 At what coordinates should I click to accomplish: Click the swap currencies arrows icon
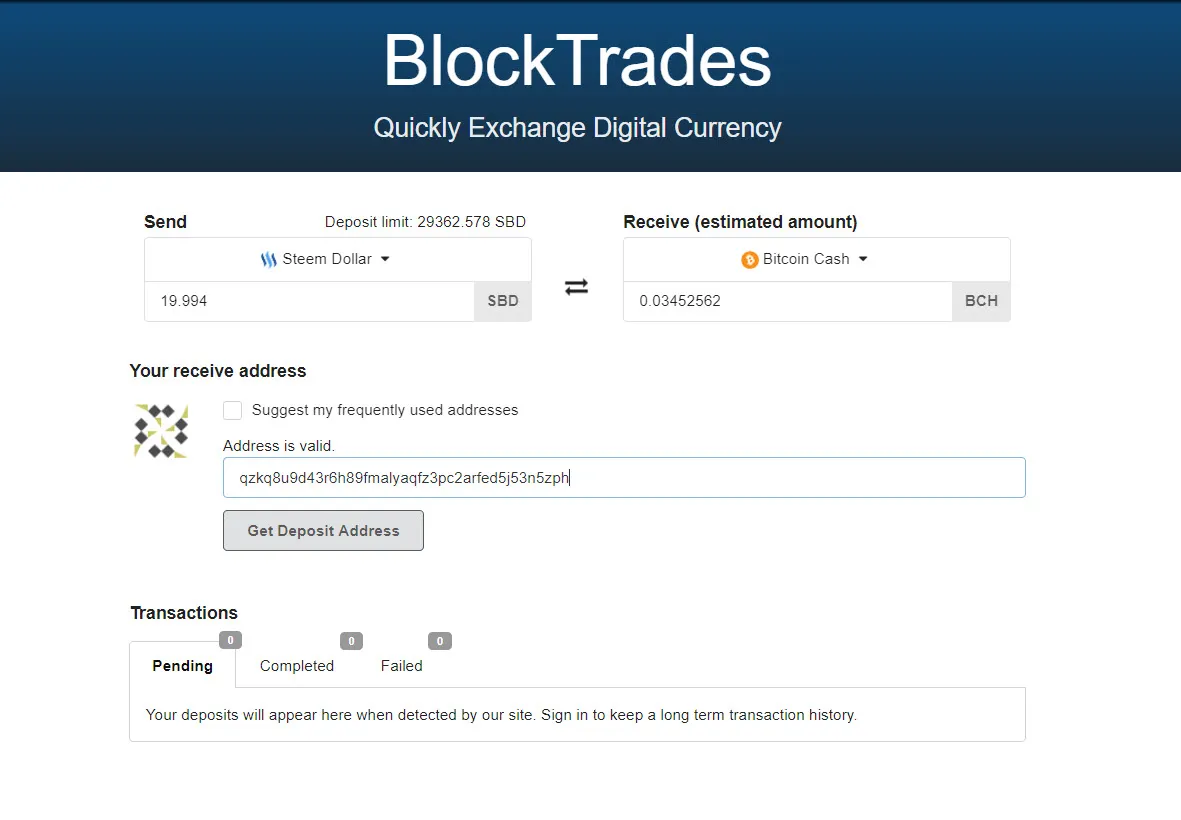[576, 287]
